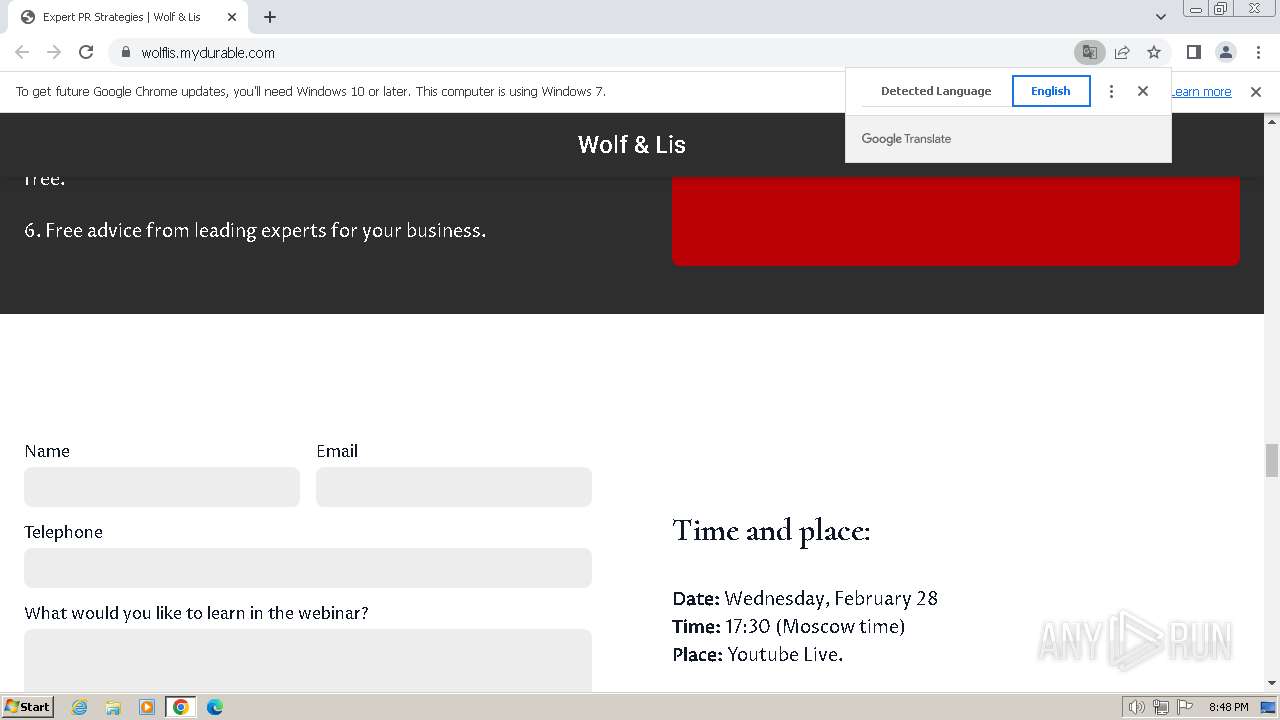This screenshot has width=1280, height=720.
Task: Click the page vertical scrollbar thumb
Action: (x=1272, y=461)
